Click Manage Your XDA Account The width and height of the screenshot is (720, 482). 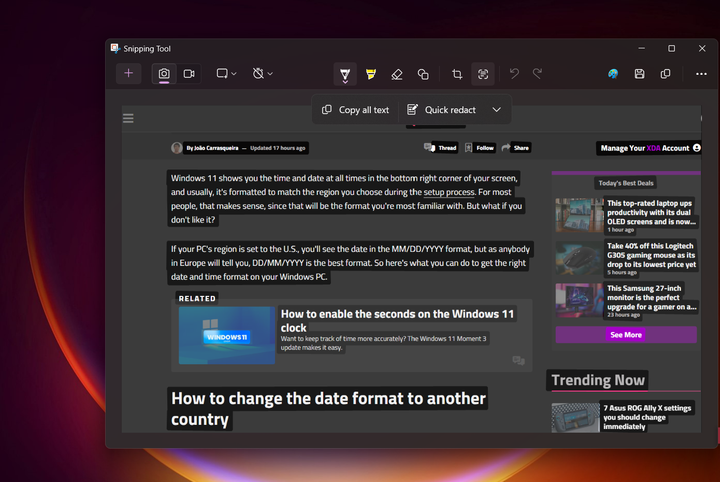[650, 148]
